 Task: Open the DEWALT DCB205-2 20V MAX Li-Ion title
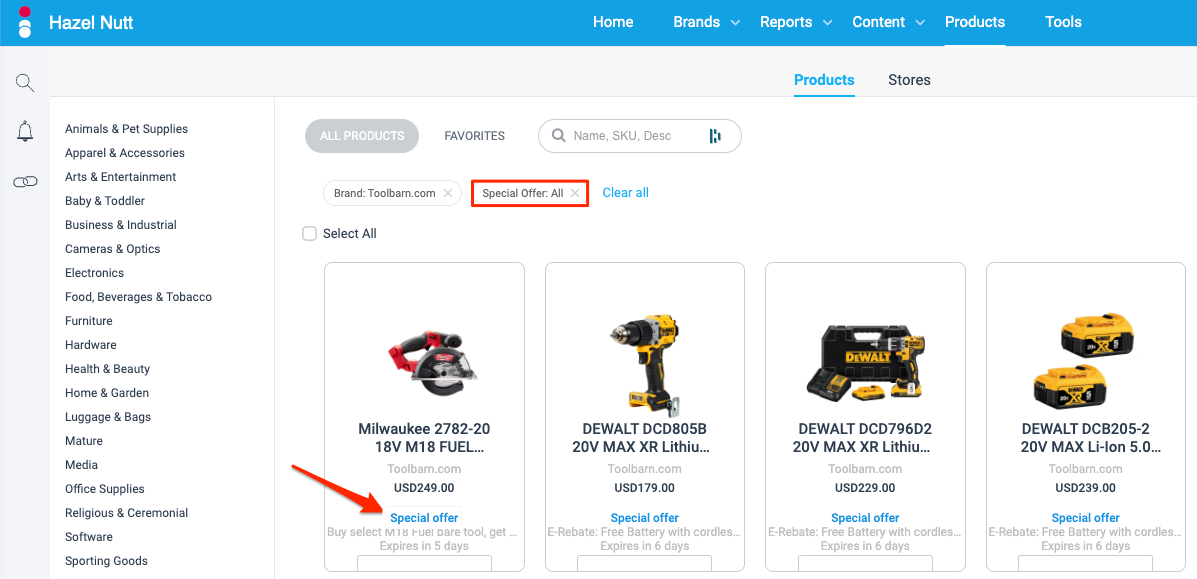tap(1086, 438)
